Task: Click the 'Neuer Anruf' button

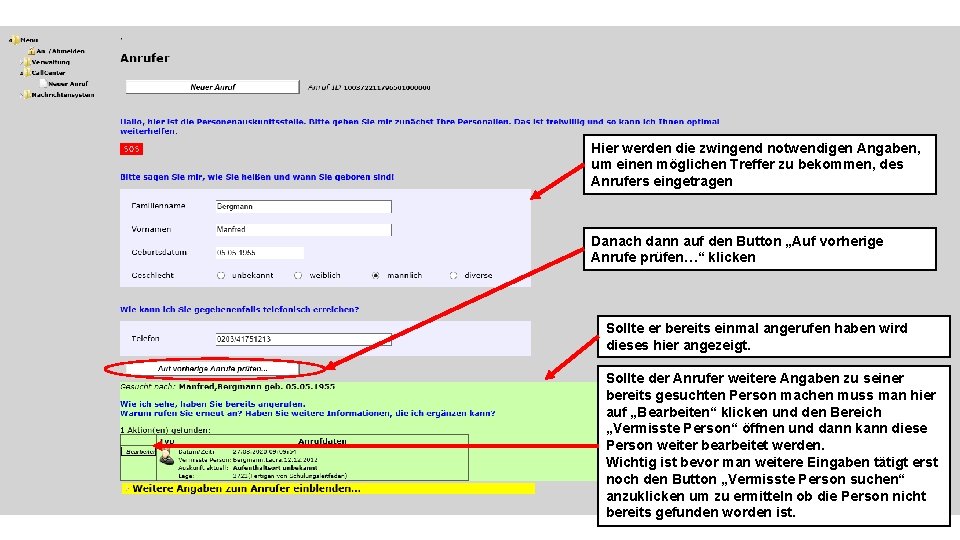Action: coord(212,87)
